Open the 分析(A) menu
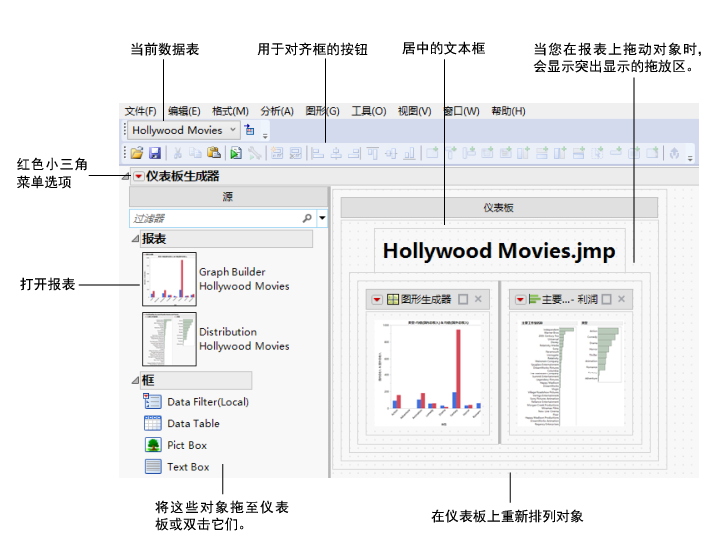 [276, 111]
